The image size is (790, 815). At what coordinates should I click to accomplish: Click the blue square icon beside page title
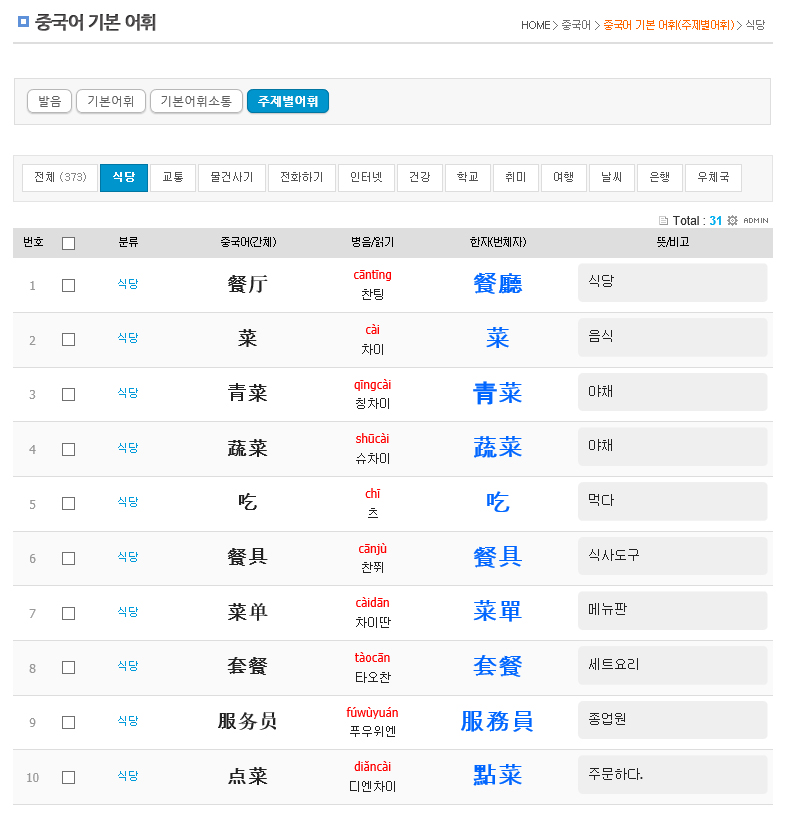tap(24, 21)
